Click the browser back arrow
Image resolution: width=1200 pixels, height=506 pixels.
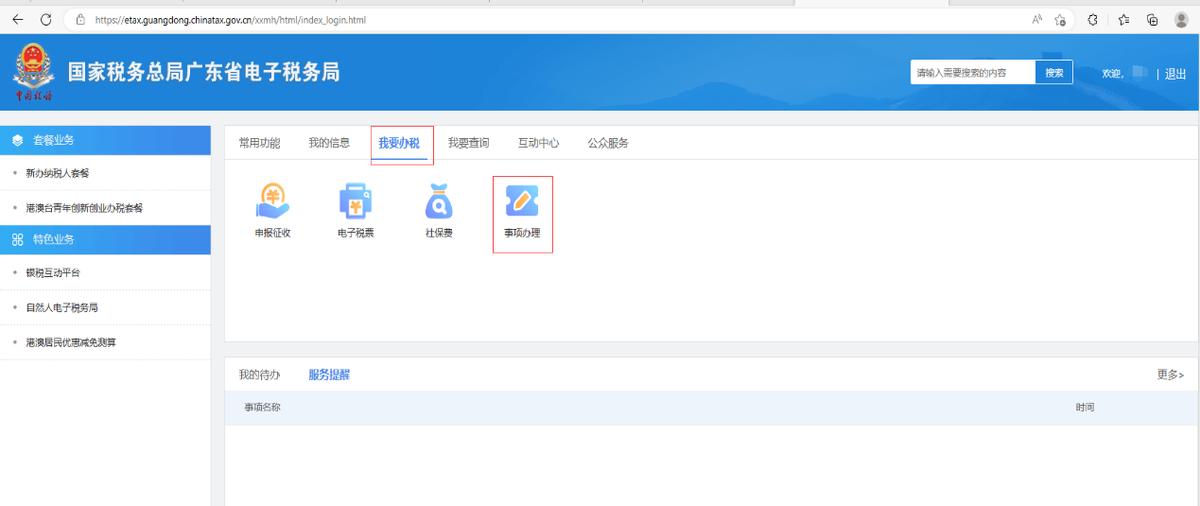click(17, 19)
